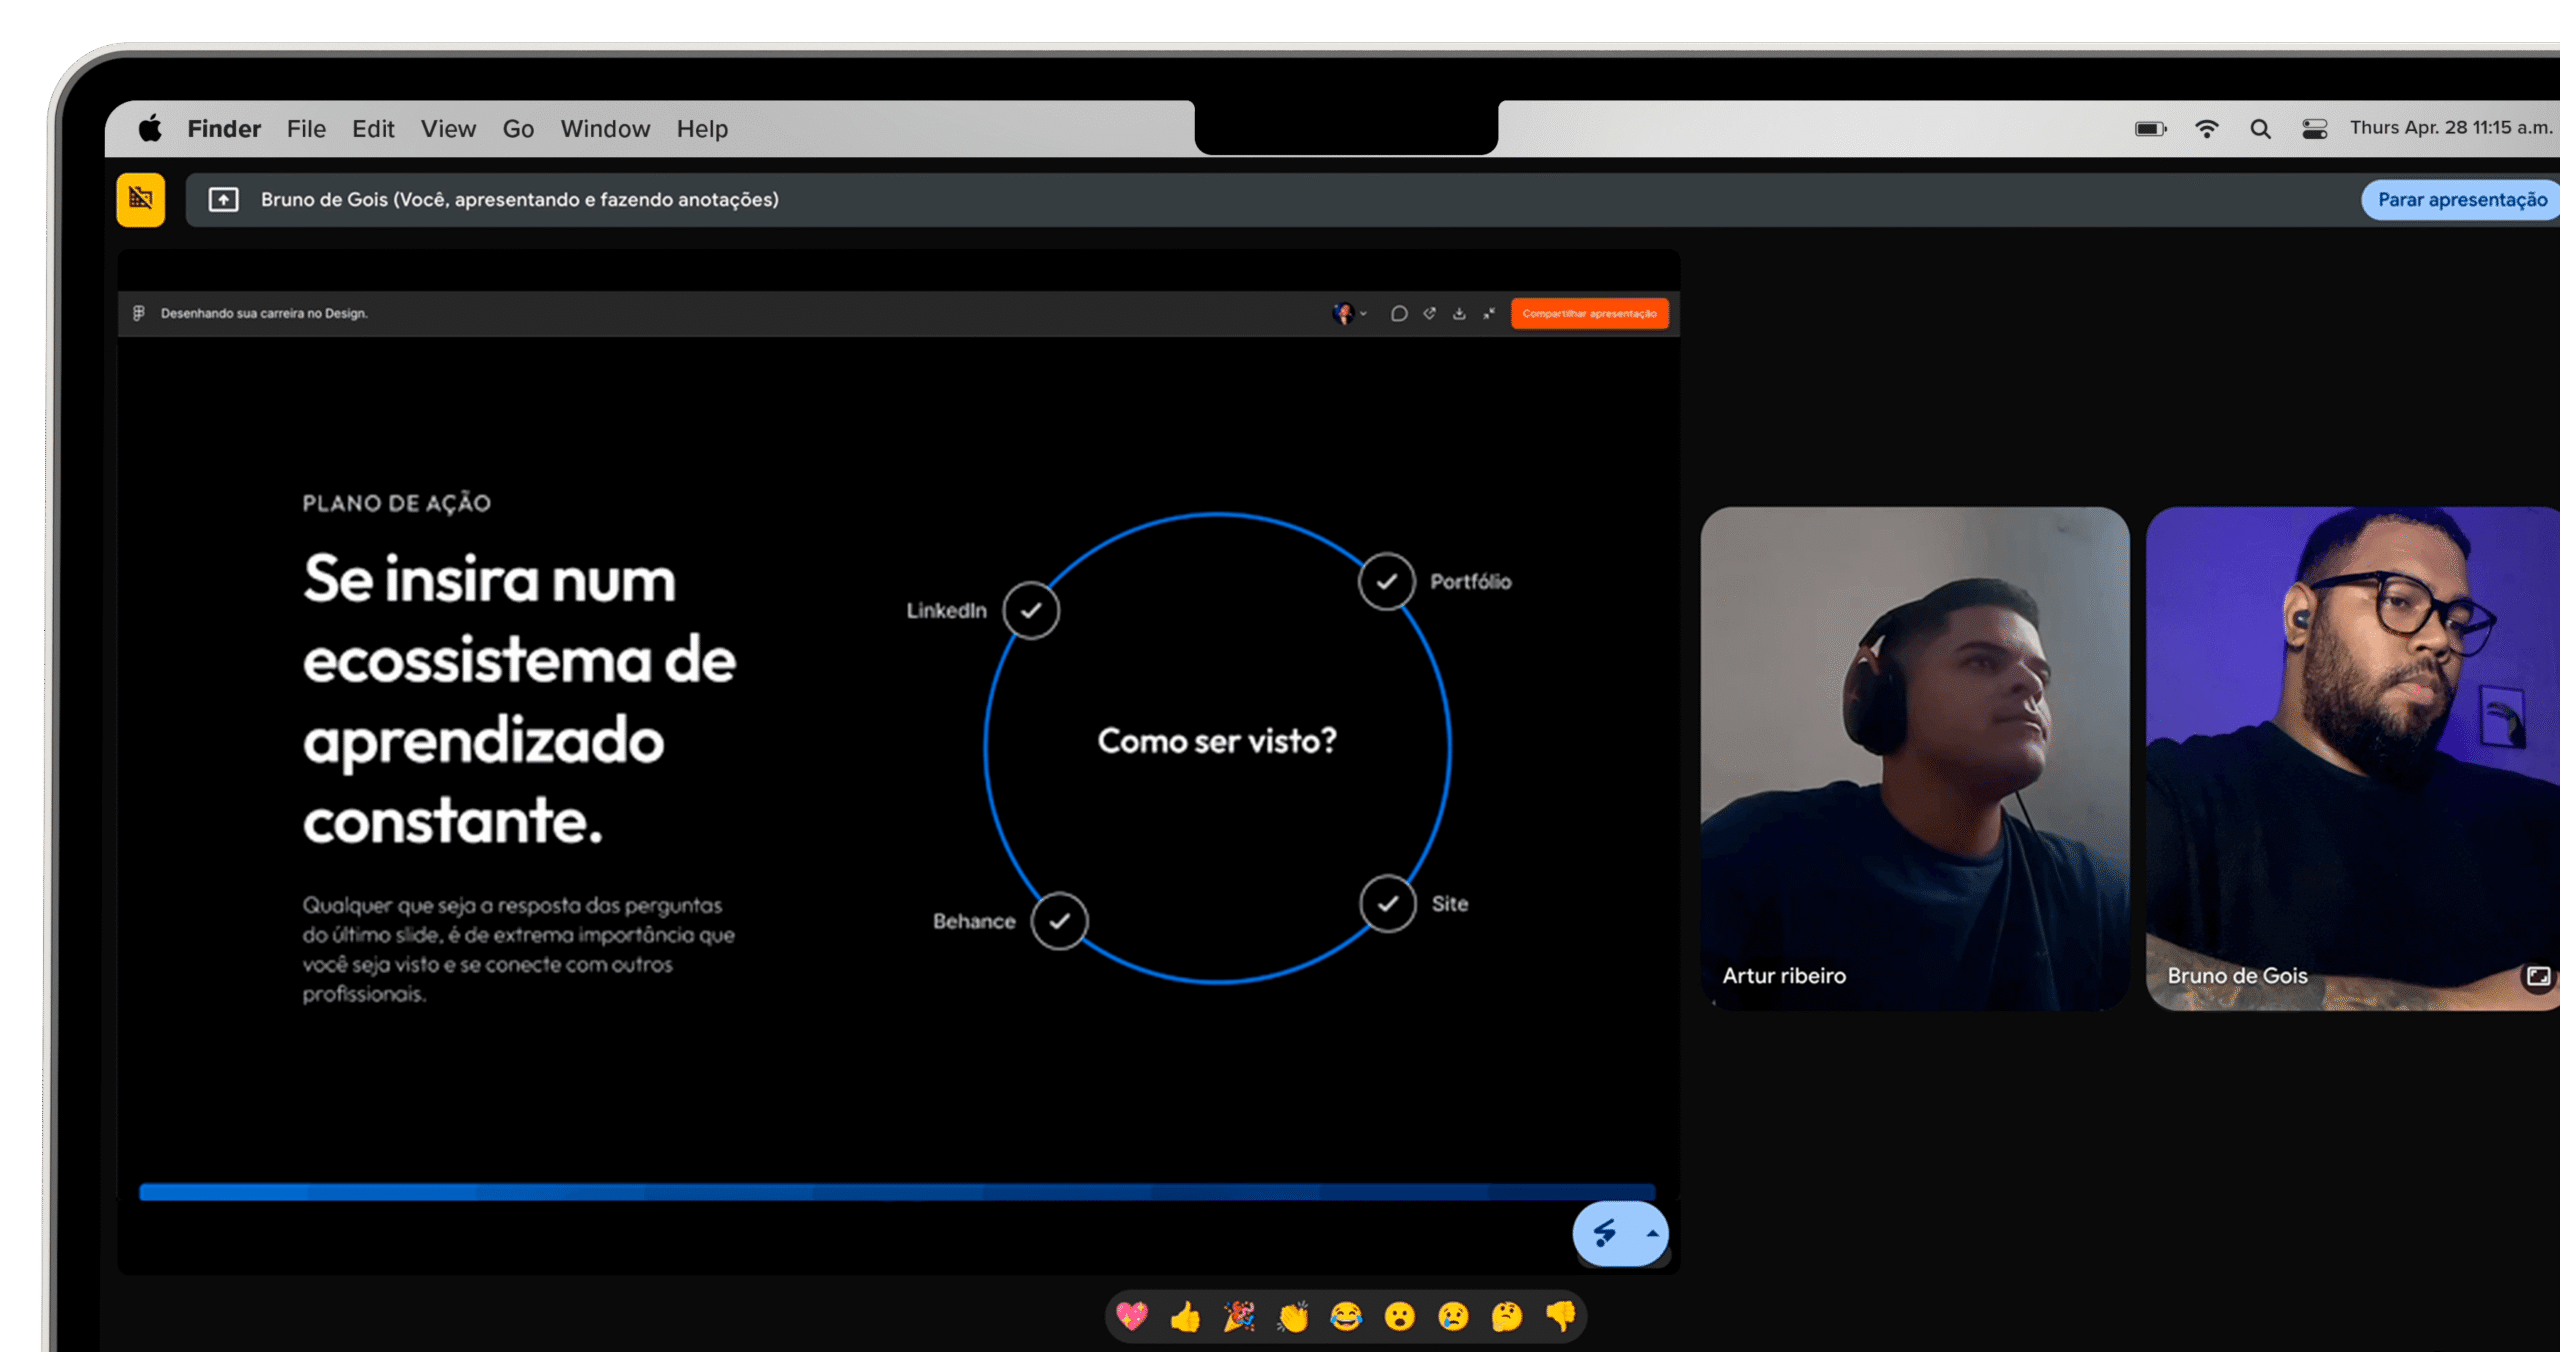Click the Parar apresentação button
This screenshot has width=2560, height=1352.
[x=2459, y=199]
